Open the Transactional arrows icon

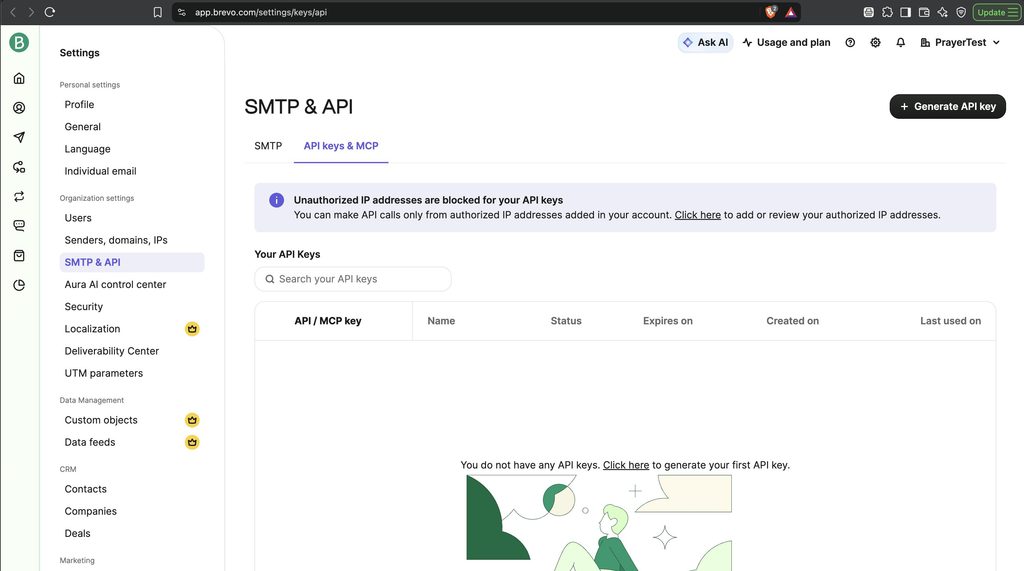click(x=19, y=197)
